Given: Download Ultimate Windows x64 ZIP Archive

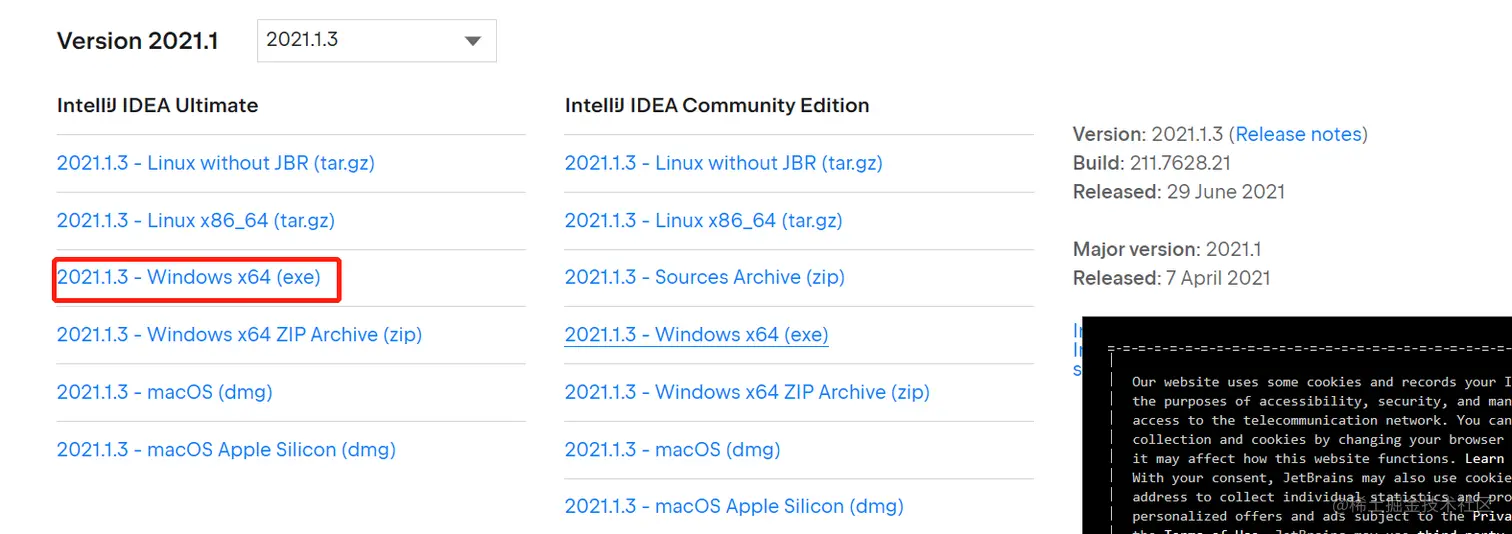Looking at the screenshot, I should point(239,334).
